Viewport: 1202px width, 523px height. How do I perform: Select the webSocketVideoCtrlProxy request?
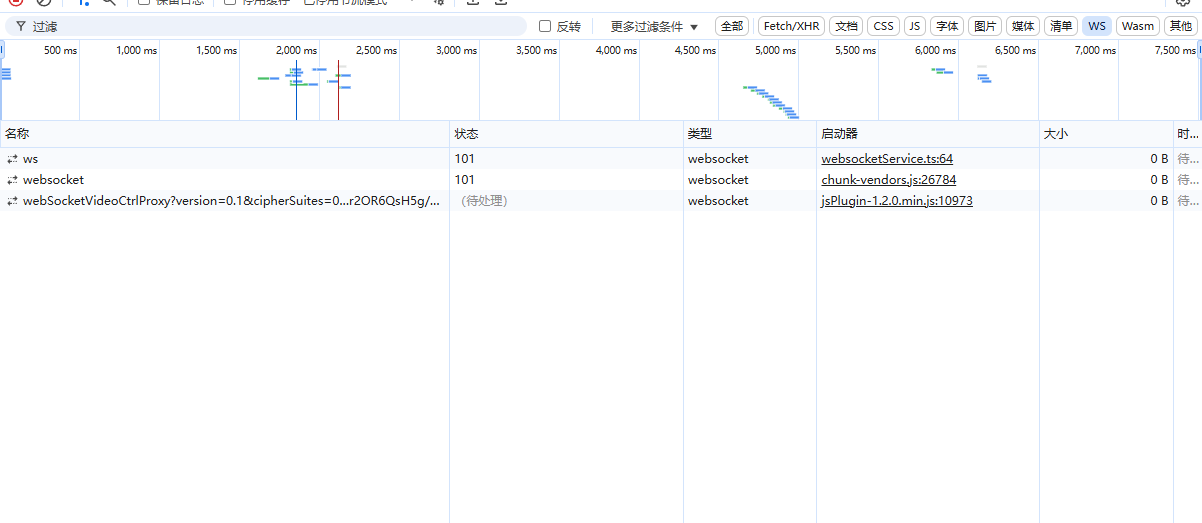tap(231, 201)
